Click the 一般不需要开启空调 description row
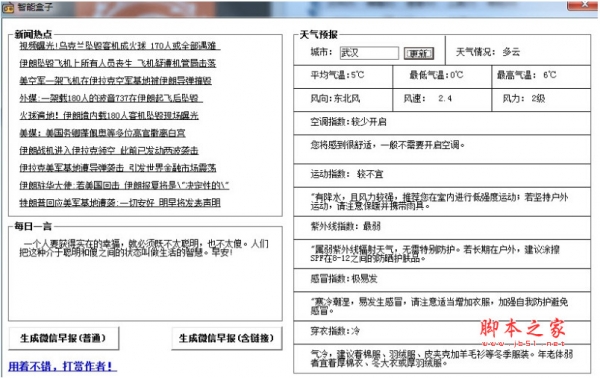The image size is (600, 378). (442, 149)
